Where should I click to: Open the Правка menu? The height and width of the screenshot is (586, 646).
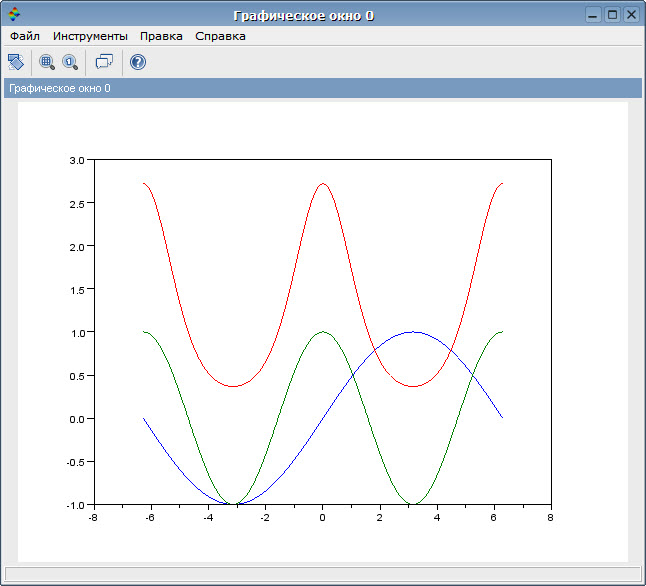(161, 36)
